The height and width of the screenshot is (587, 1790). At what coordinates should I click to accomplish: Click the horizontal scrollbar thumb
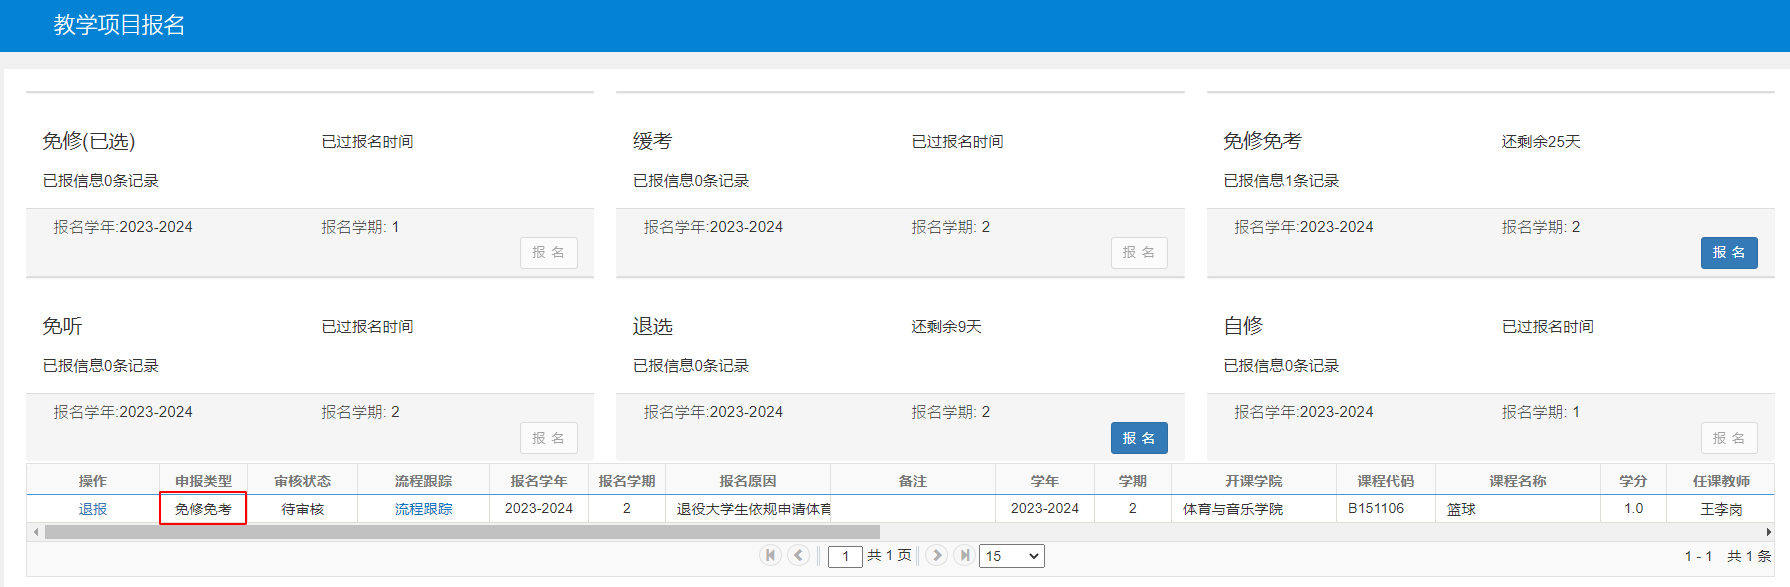(x=462, y=532)
